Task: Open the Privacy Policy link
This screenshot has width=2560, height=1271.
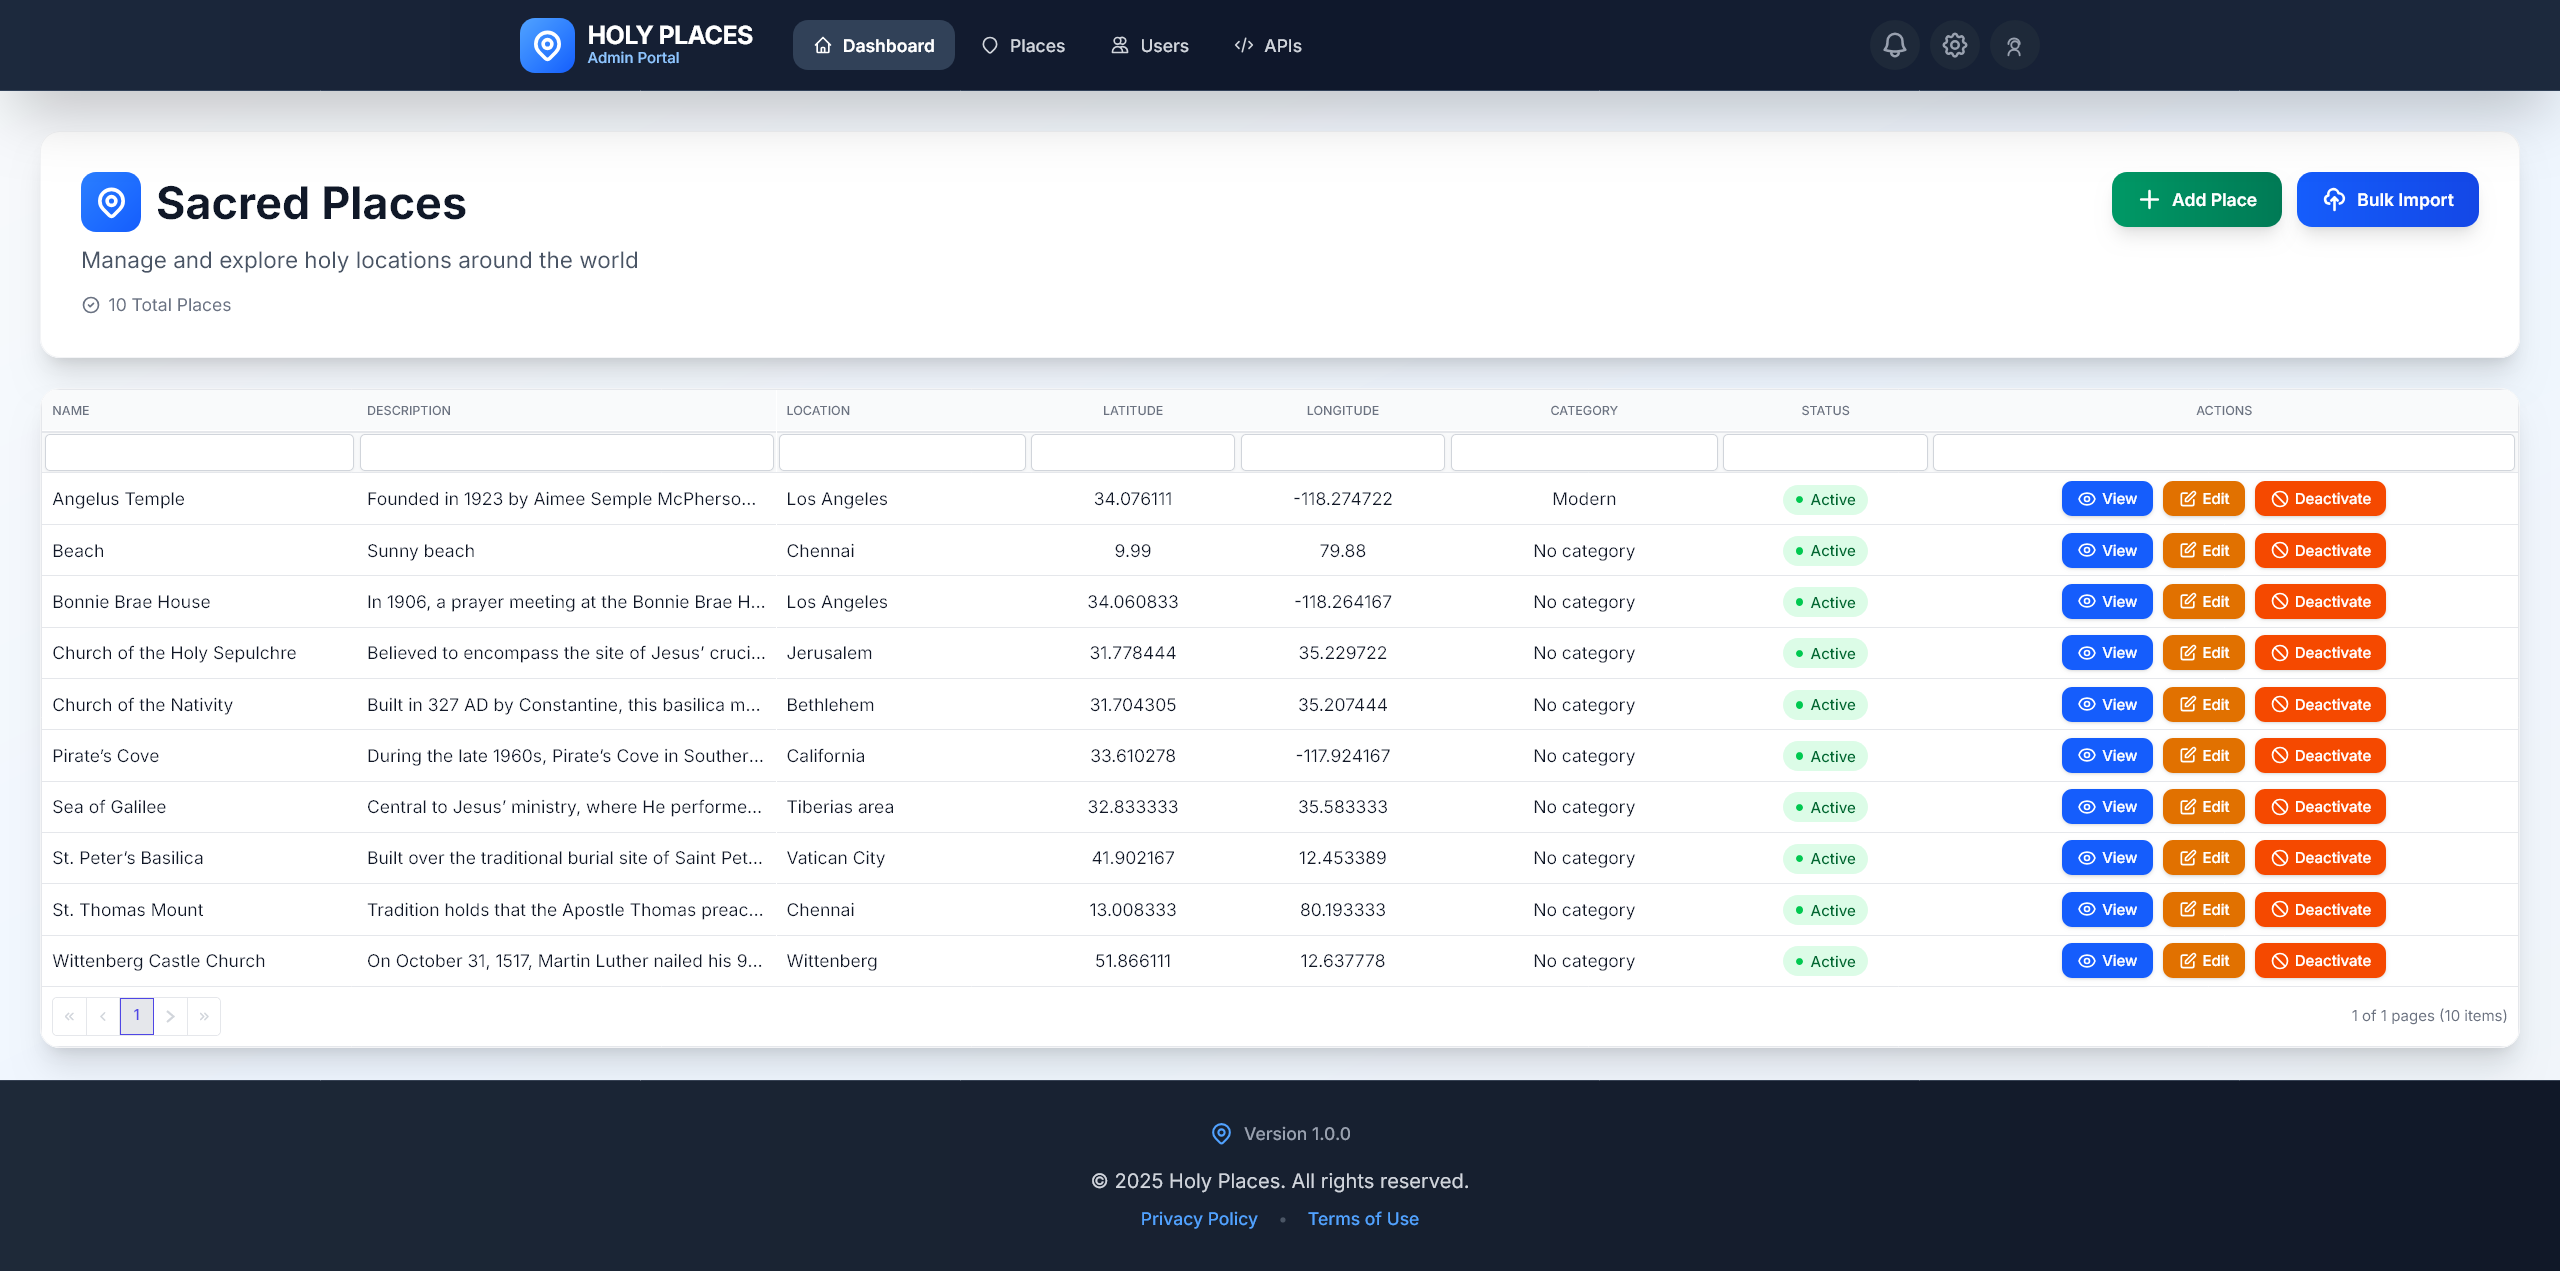Action: coord(1198,1219)
